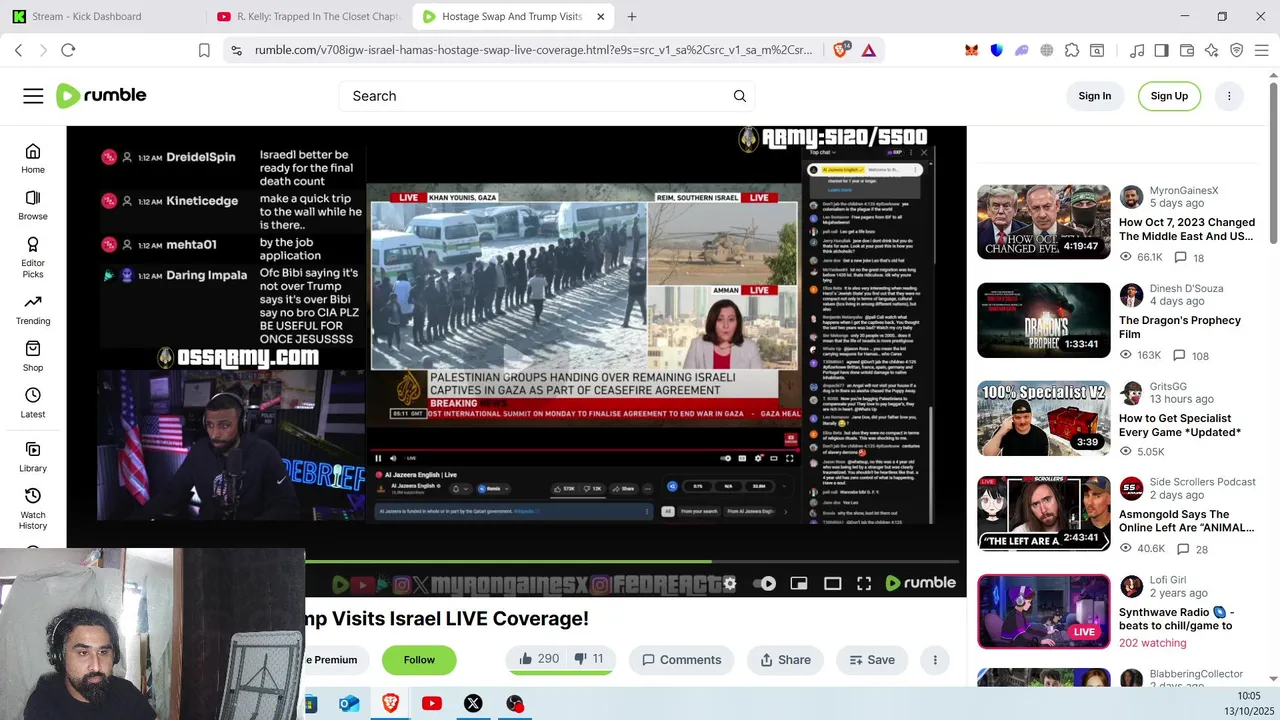Enter fullscreen video mode

click(864, 584)
